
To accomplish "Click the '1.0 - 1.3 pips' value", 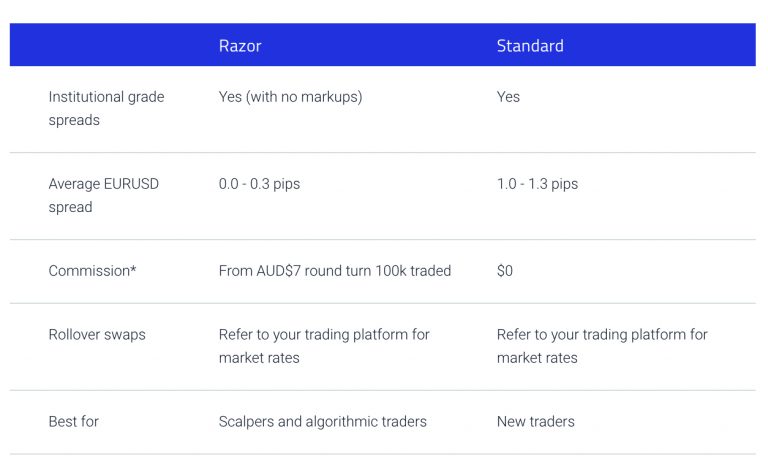I will [537, 184].
